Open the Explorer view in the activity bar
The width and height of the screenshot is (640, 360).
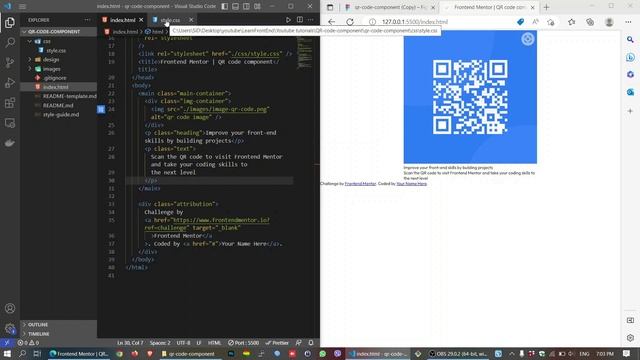click(10, 22)
